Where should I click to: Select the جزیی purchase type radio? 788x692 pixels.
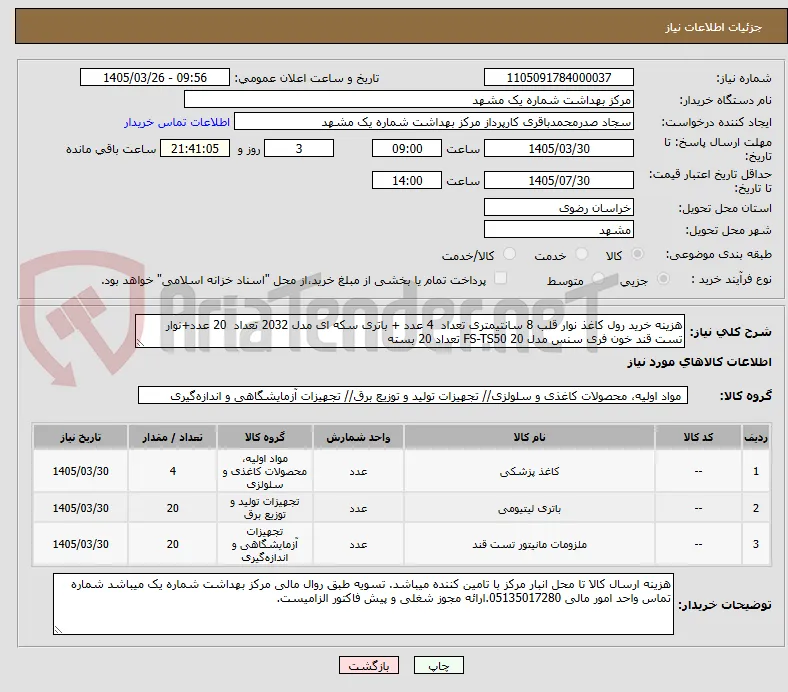coord(663,278)
